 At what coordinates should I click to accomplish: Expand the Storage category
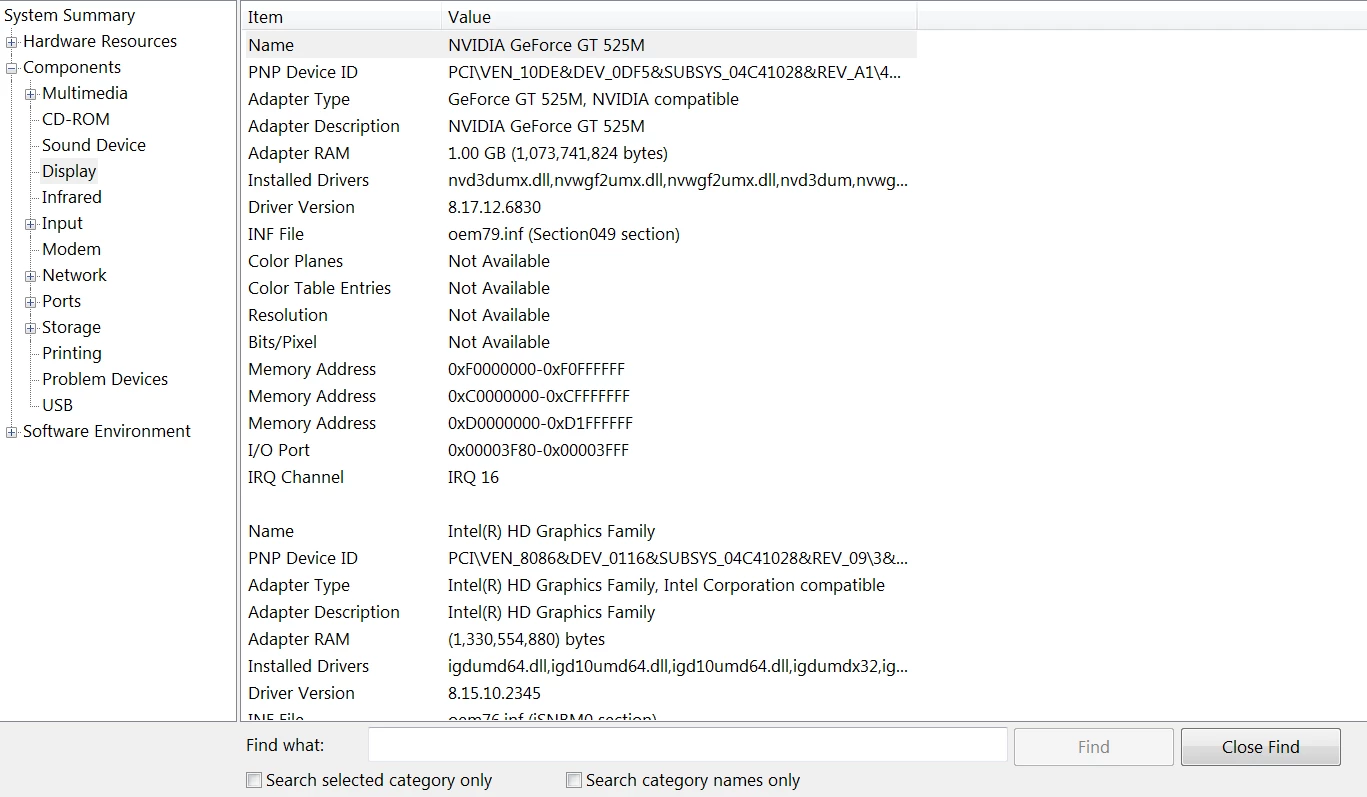click(31, 328)
